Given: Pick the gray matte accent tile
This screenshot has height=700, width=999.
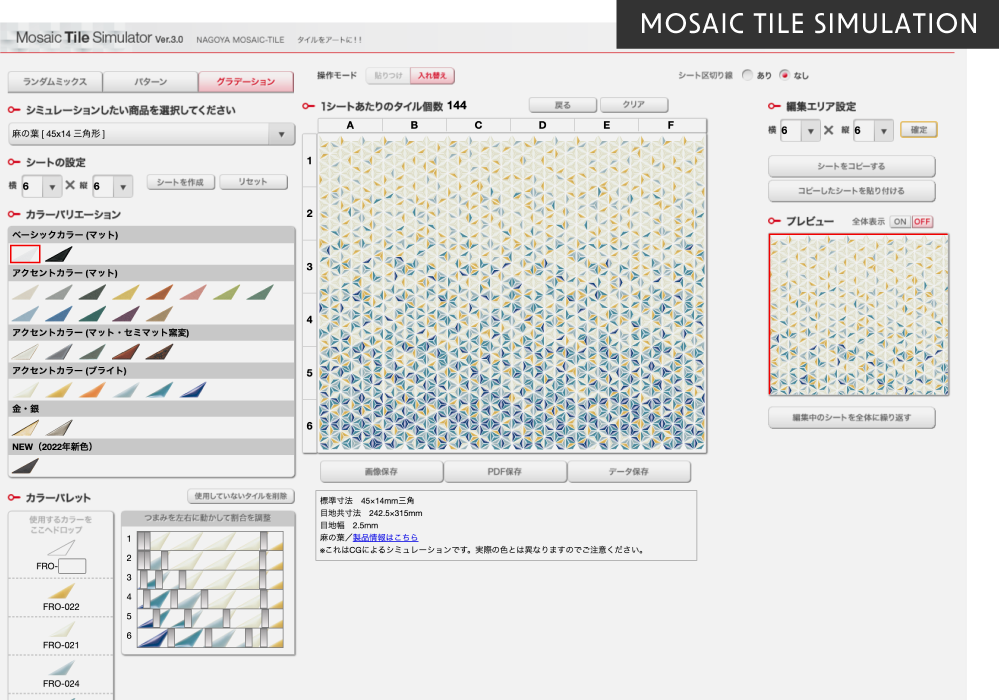Looking at the screenshot, I should [59, 292].
